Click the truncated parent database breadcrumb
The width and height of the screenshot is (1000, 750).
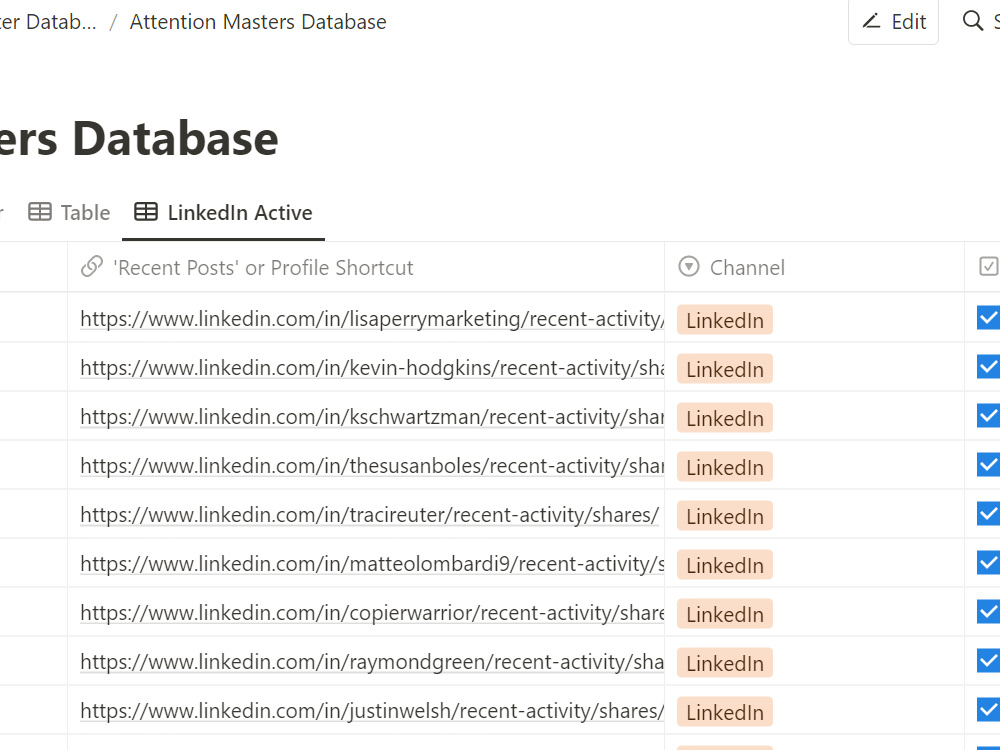[48, 22]
